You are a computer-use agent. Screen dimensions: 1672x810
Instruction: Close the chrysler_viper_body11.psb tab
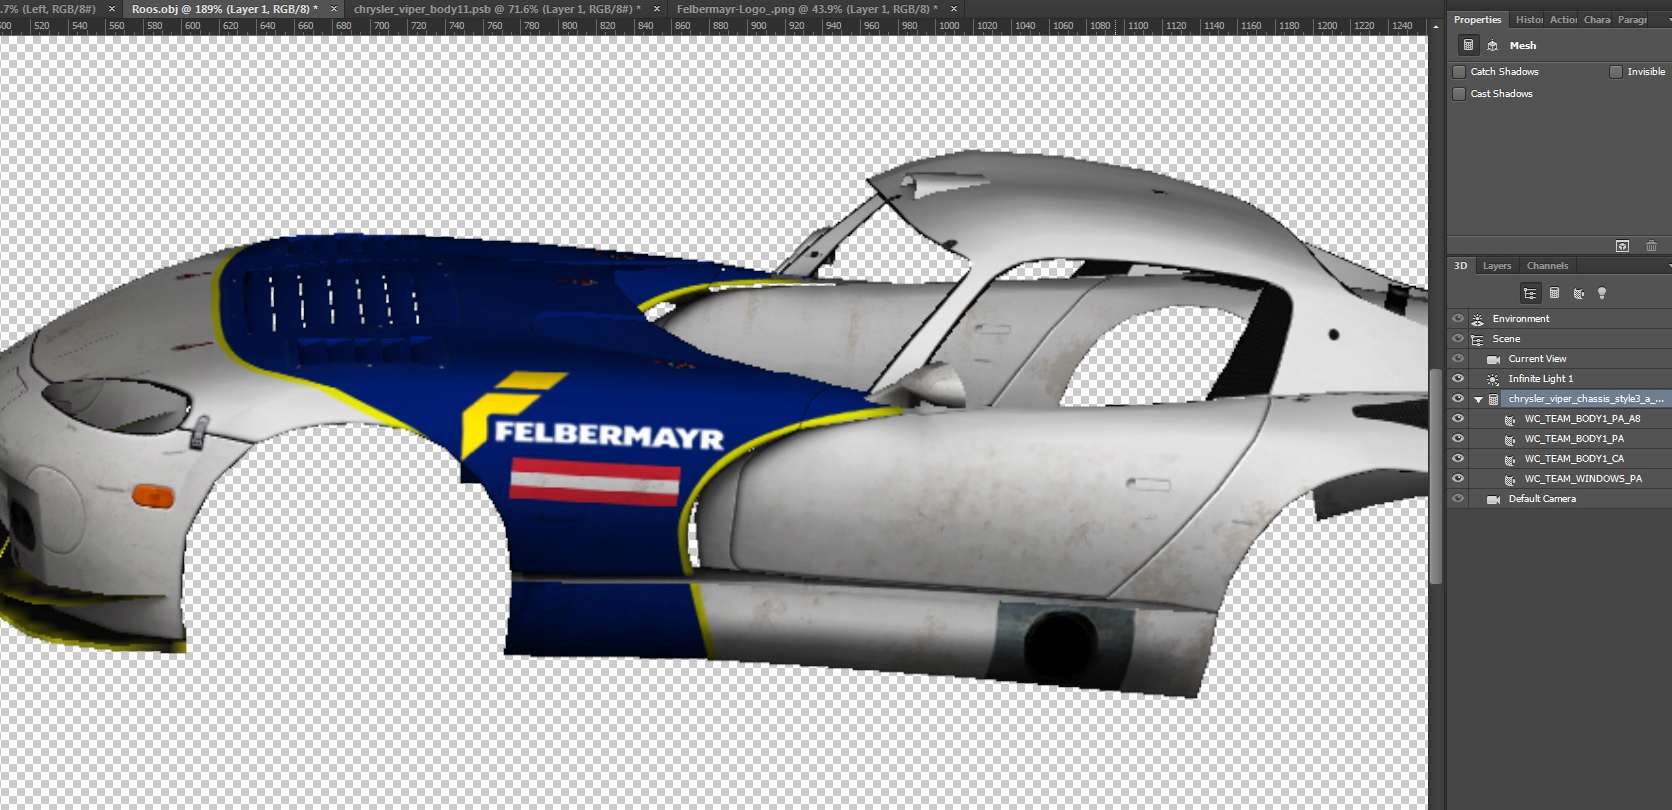657,9
